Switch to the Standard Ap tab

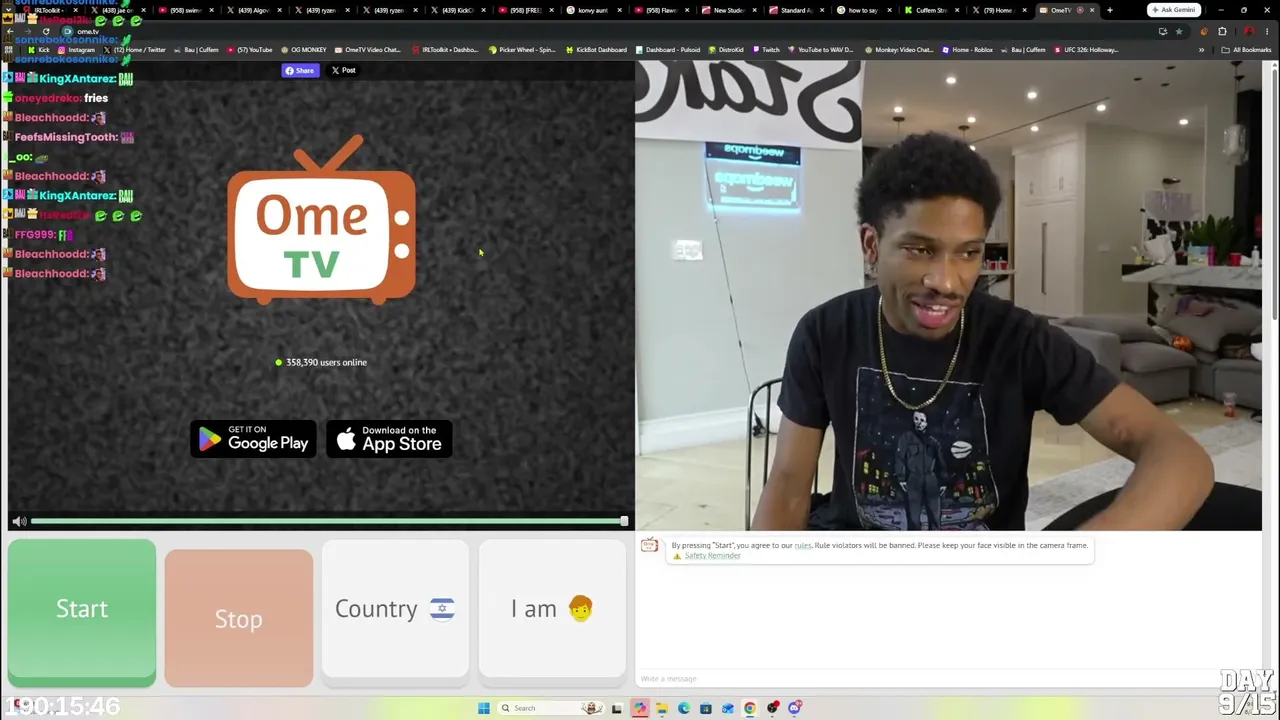(796, 10)
